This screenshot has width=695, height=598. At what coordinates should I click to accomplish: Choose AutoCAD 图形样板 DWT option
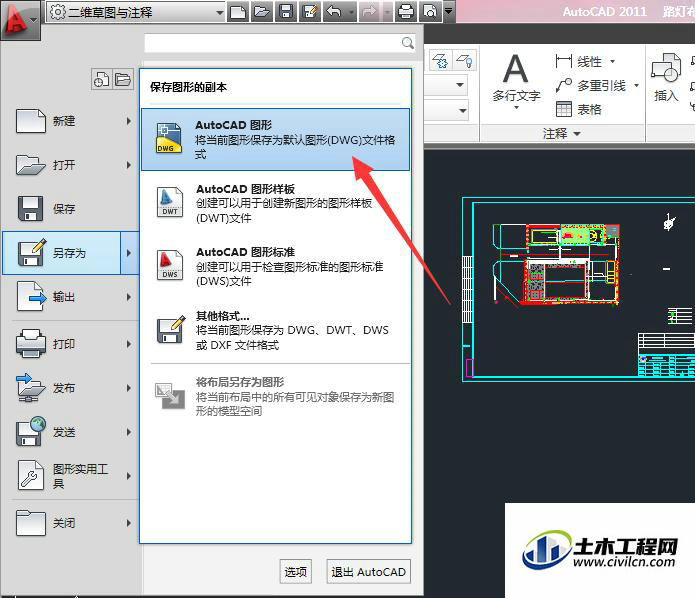pyautogui.click(x=275, y=203)
